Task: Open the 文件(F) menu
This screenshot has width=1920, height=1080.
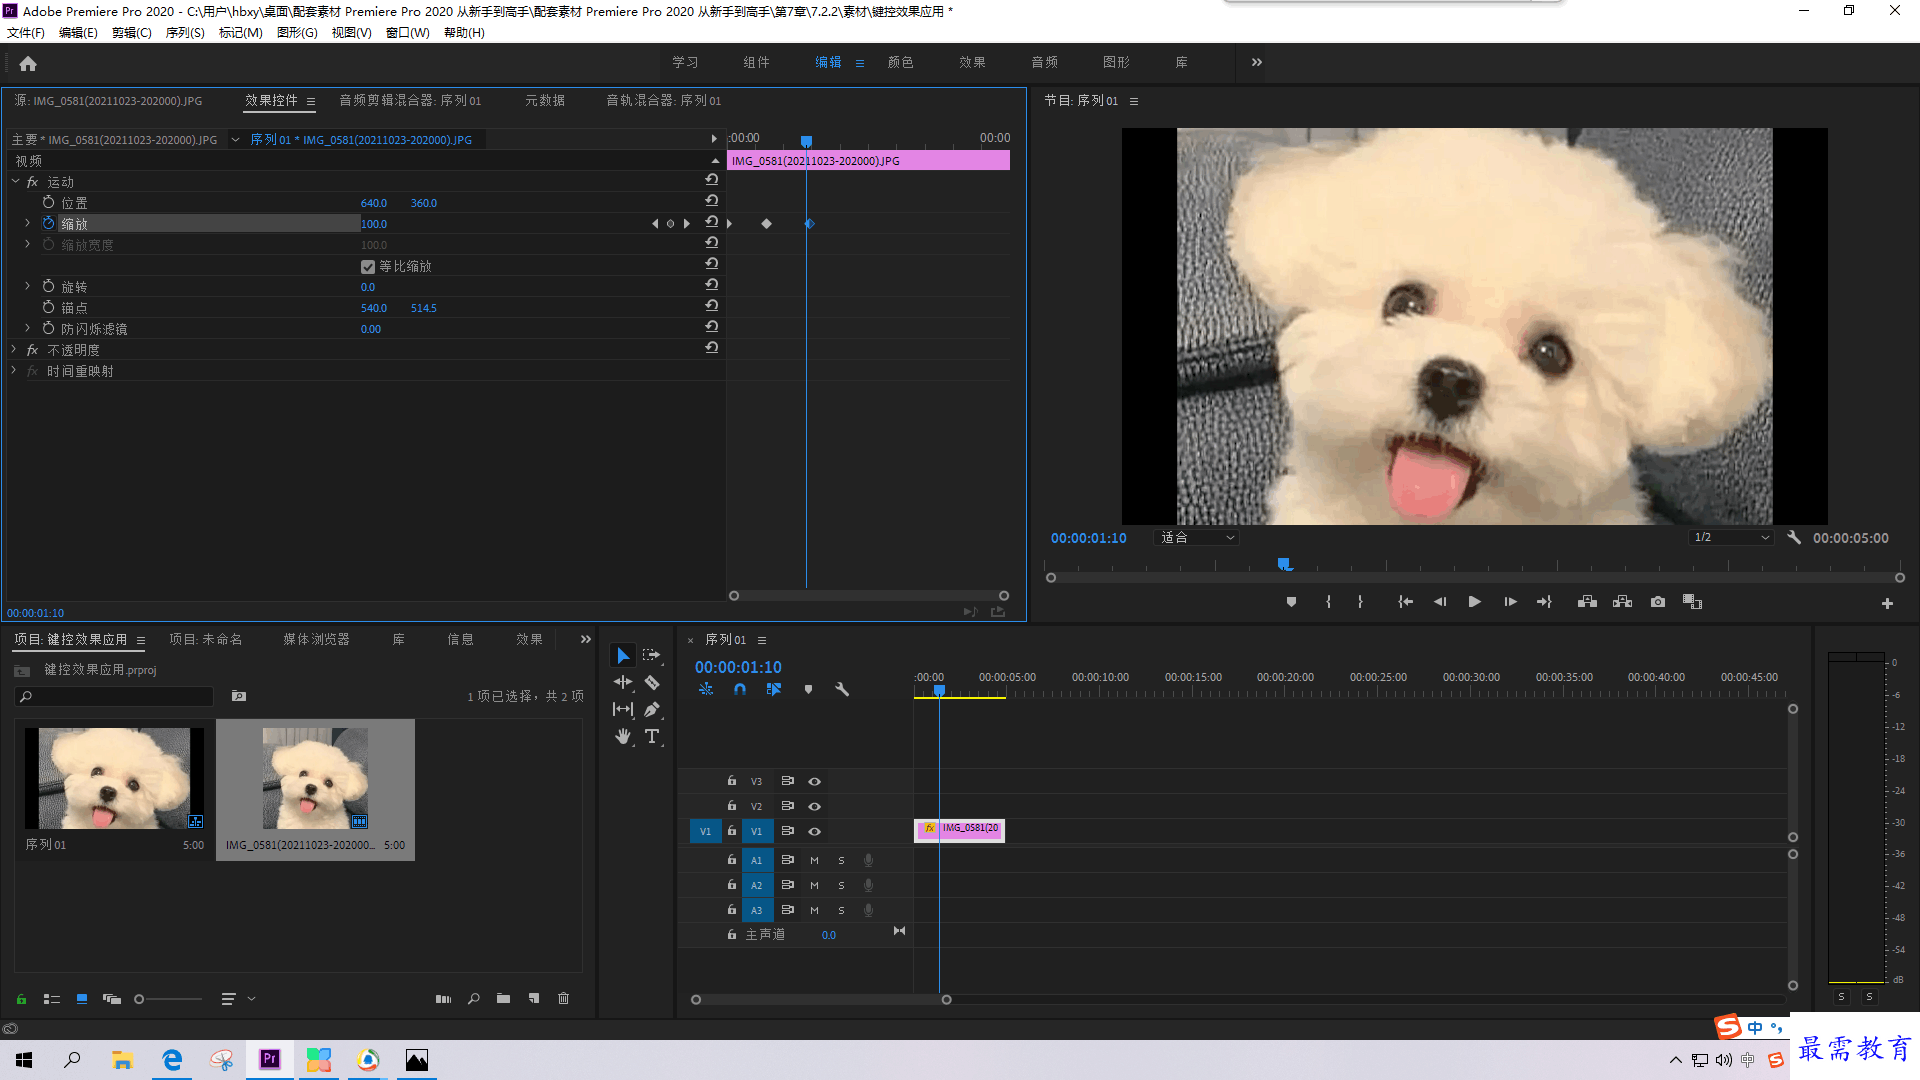Action: click(x=26, y=32)
